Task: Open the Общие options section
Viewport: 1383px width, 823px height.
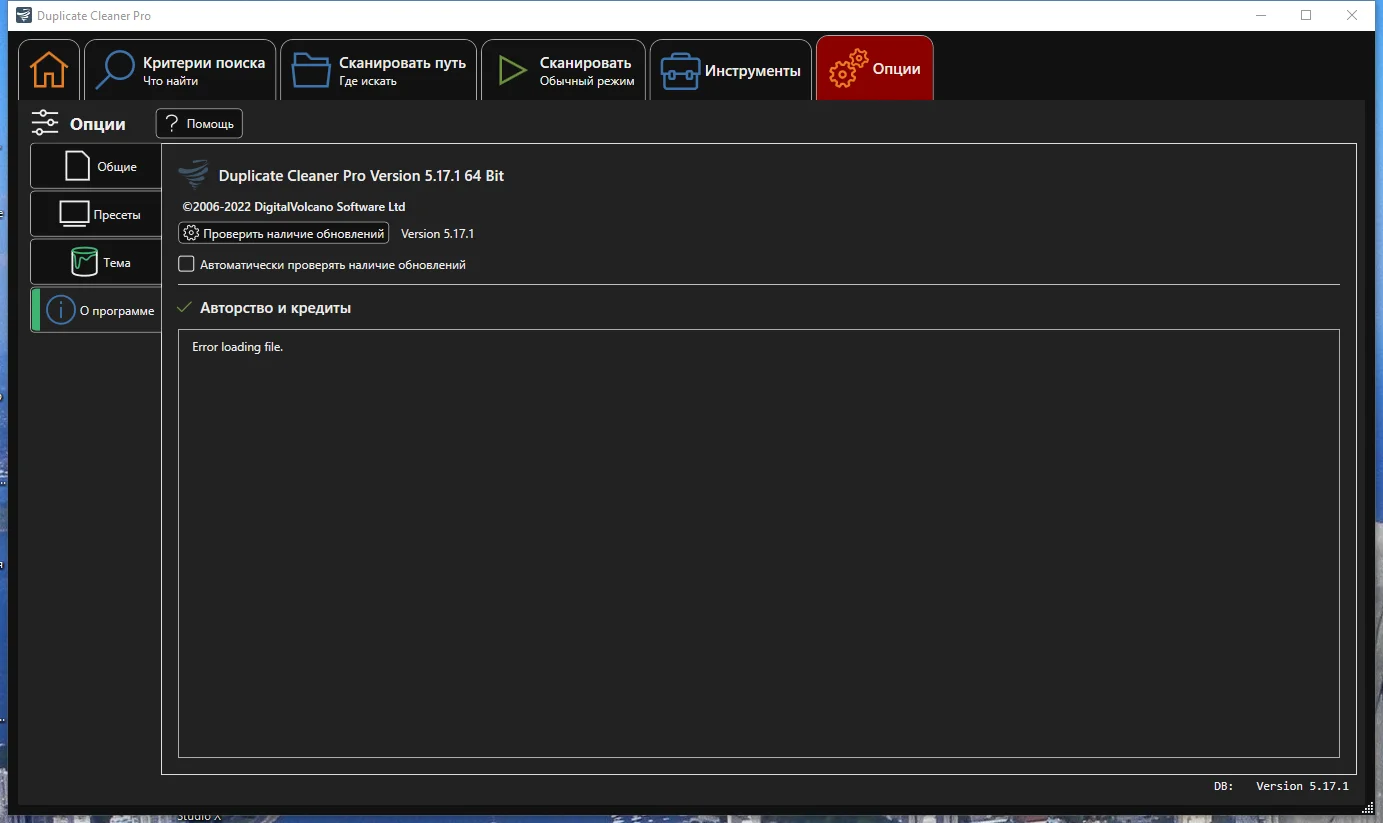Action: click(97, 166)
